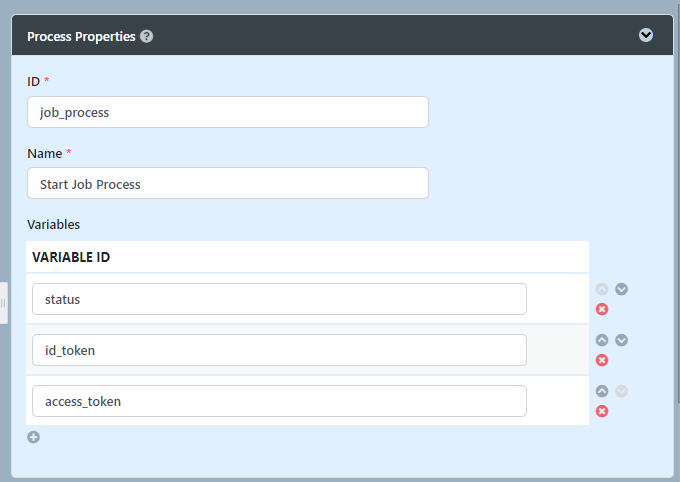Collapse the Process Properties panel
Viewport: 680px width, 482px height.
point(646,35)
